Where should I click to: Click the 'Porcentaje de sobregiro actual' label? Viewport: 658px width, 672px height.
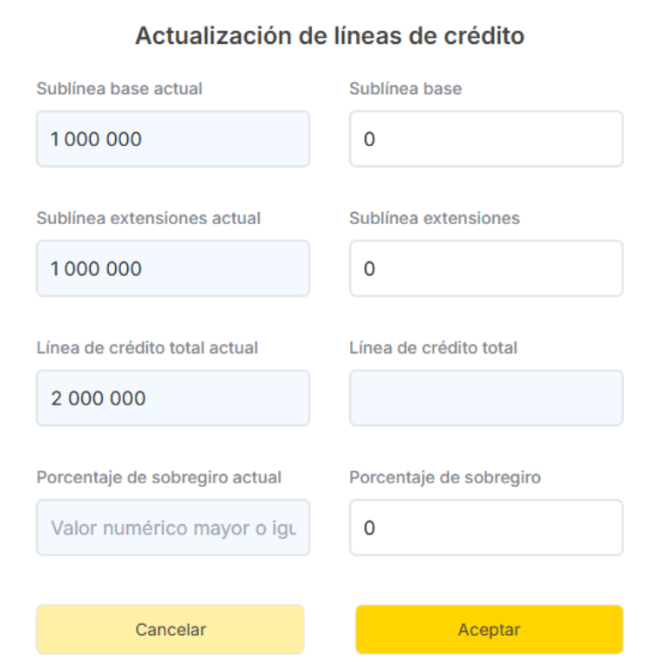coord(159,477)
